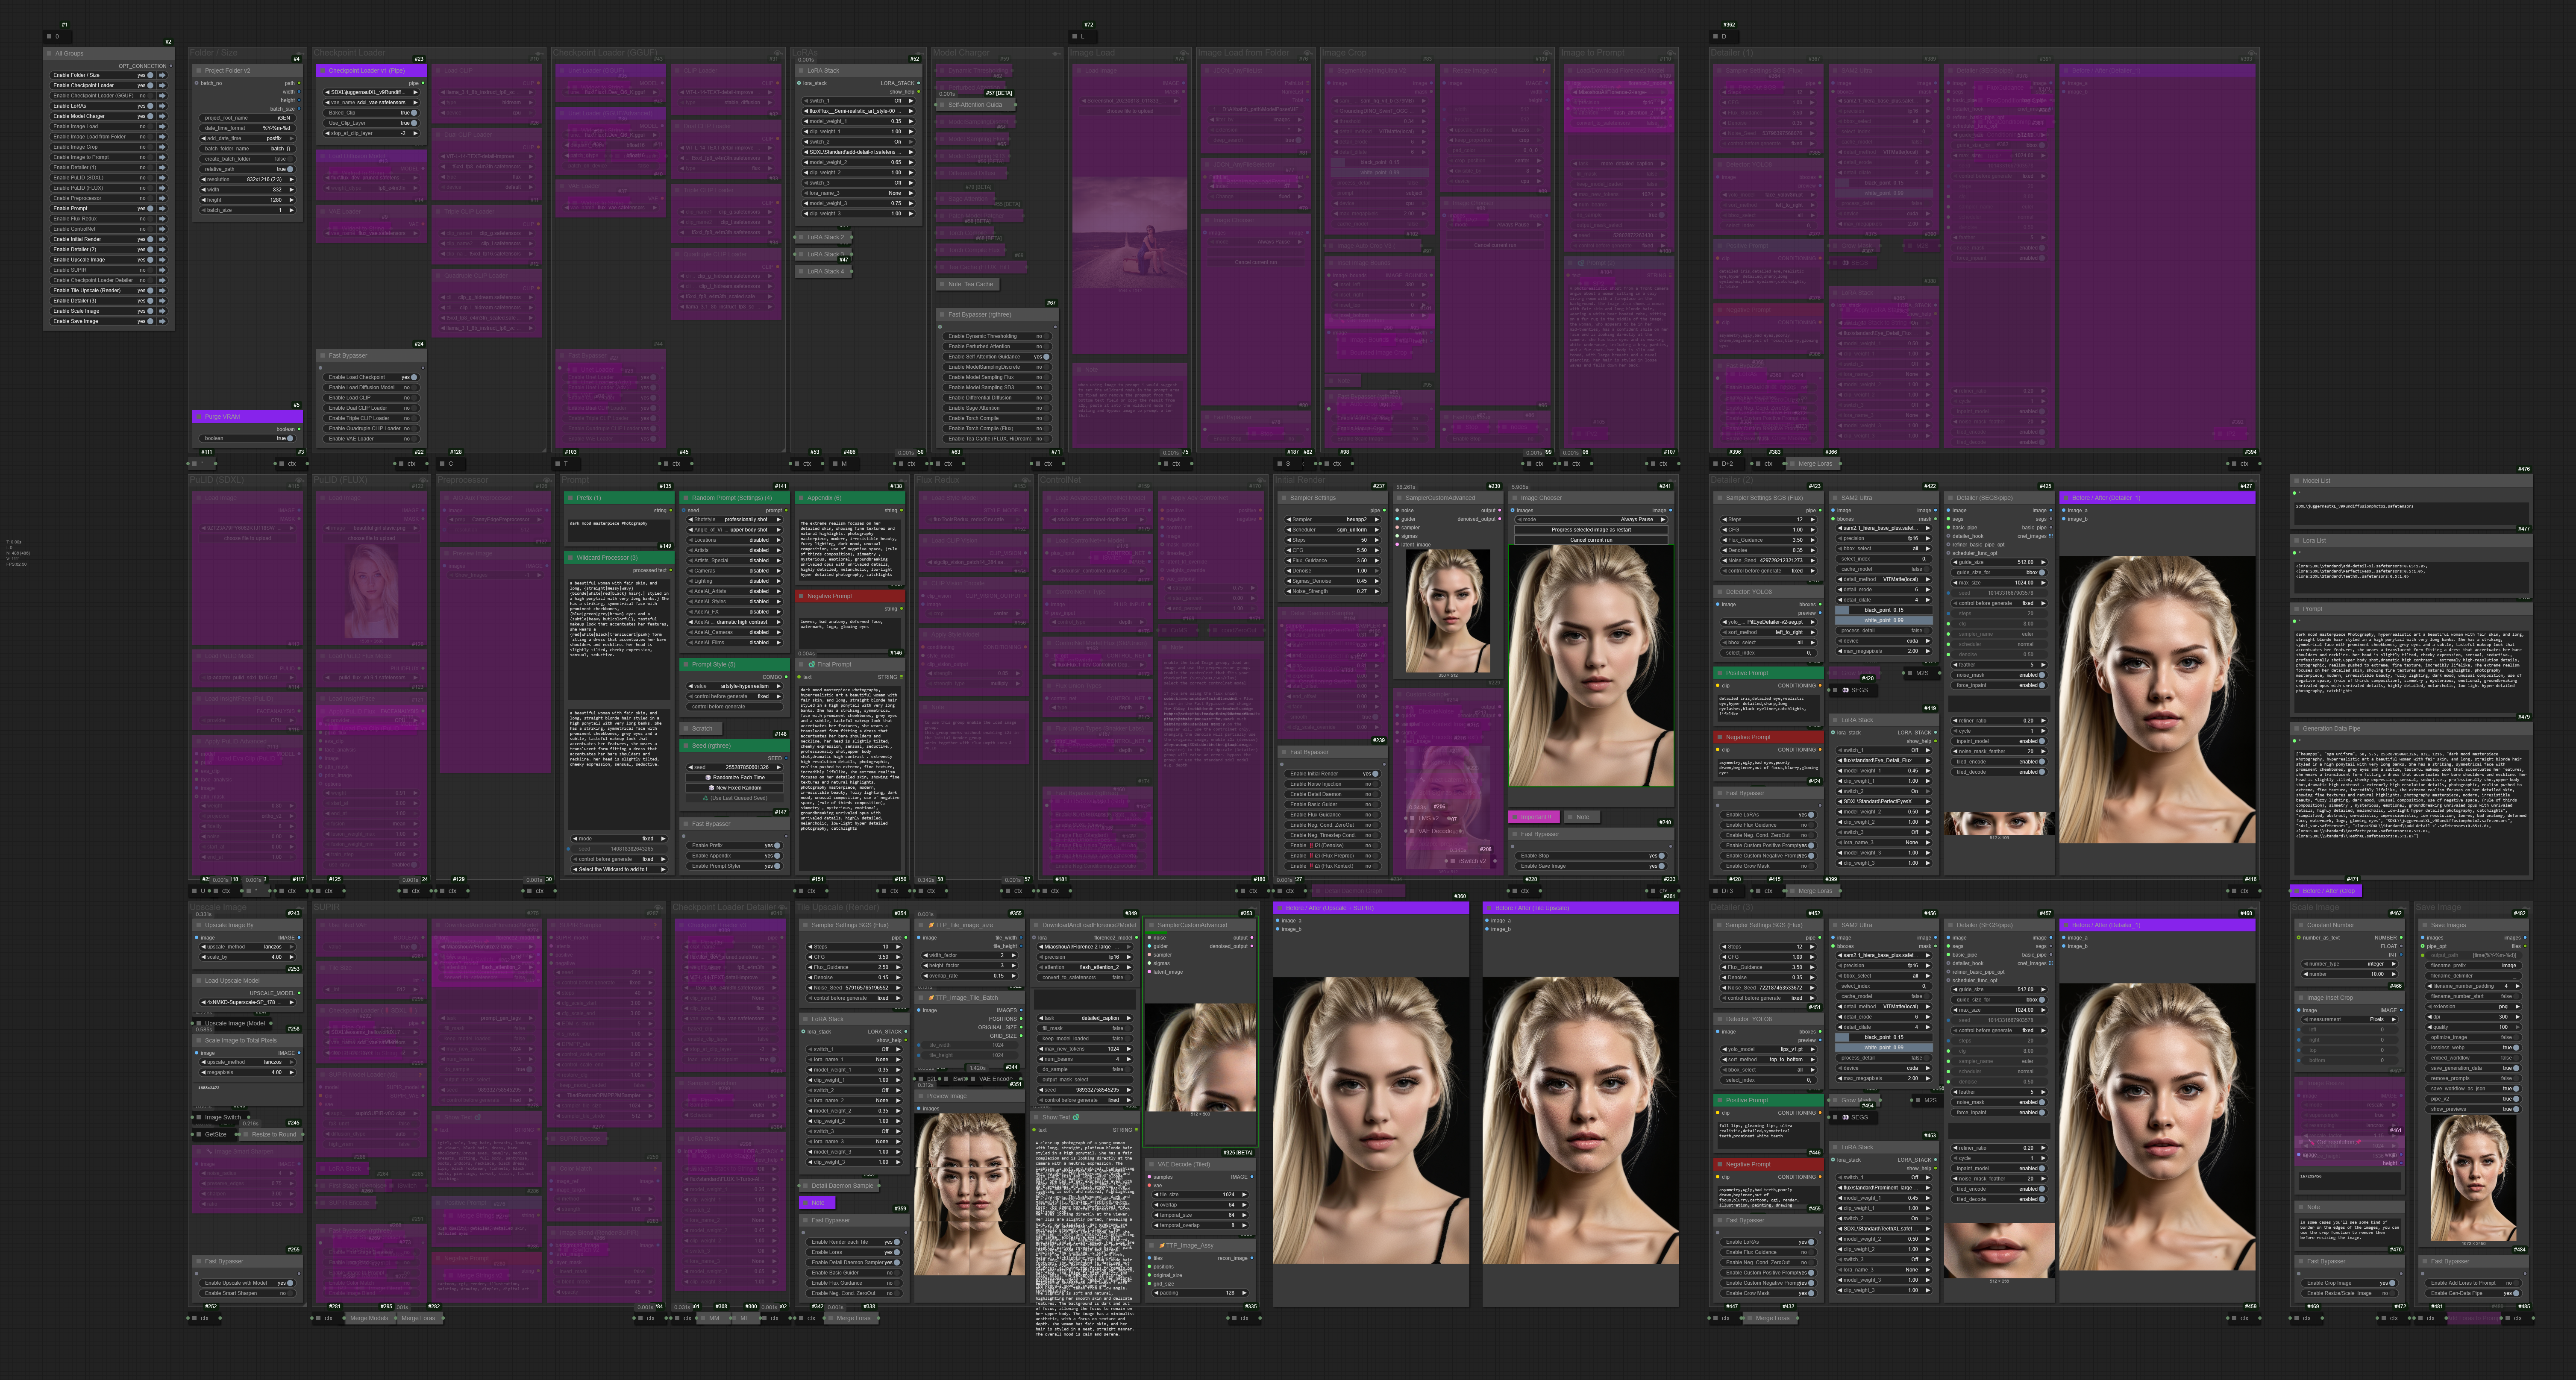Go to group using Enable Image to Prompt arrow

[x=161, y=157]
